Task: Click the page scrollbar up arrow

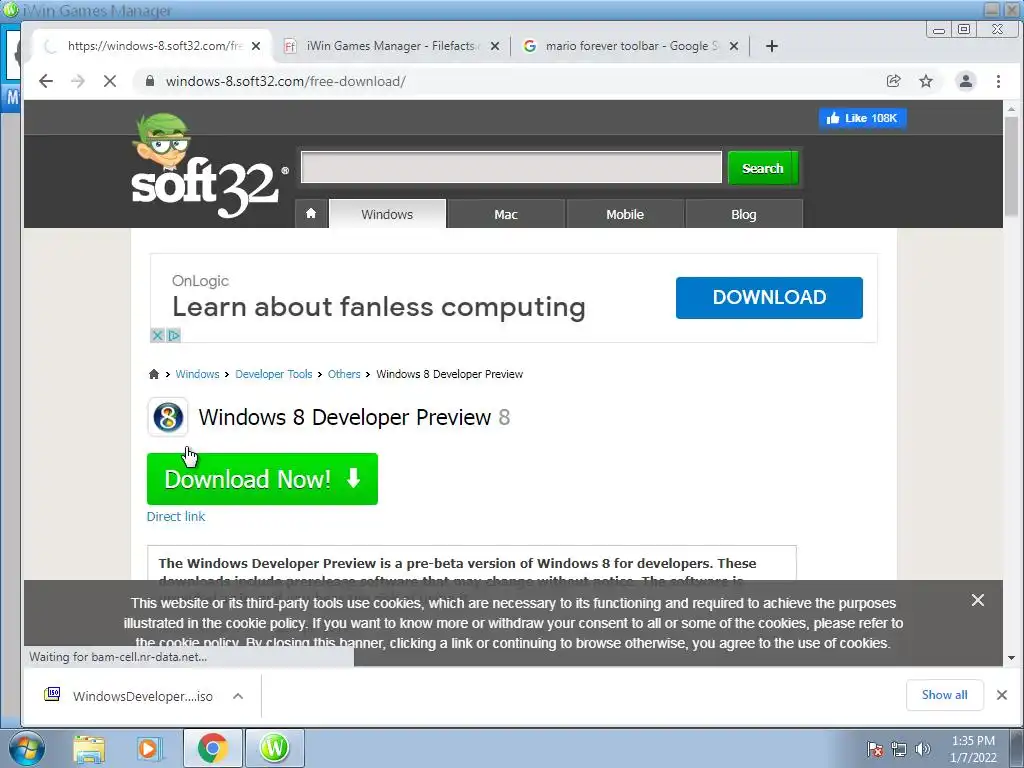Action: coord(1012,108)
